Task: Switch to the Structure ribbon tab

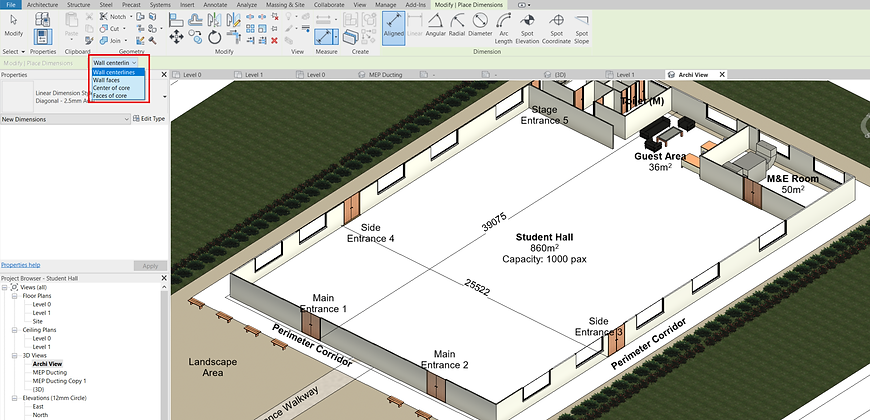Action: click(x=78, y=4)
